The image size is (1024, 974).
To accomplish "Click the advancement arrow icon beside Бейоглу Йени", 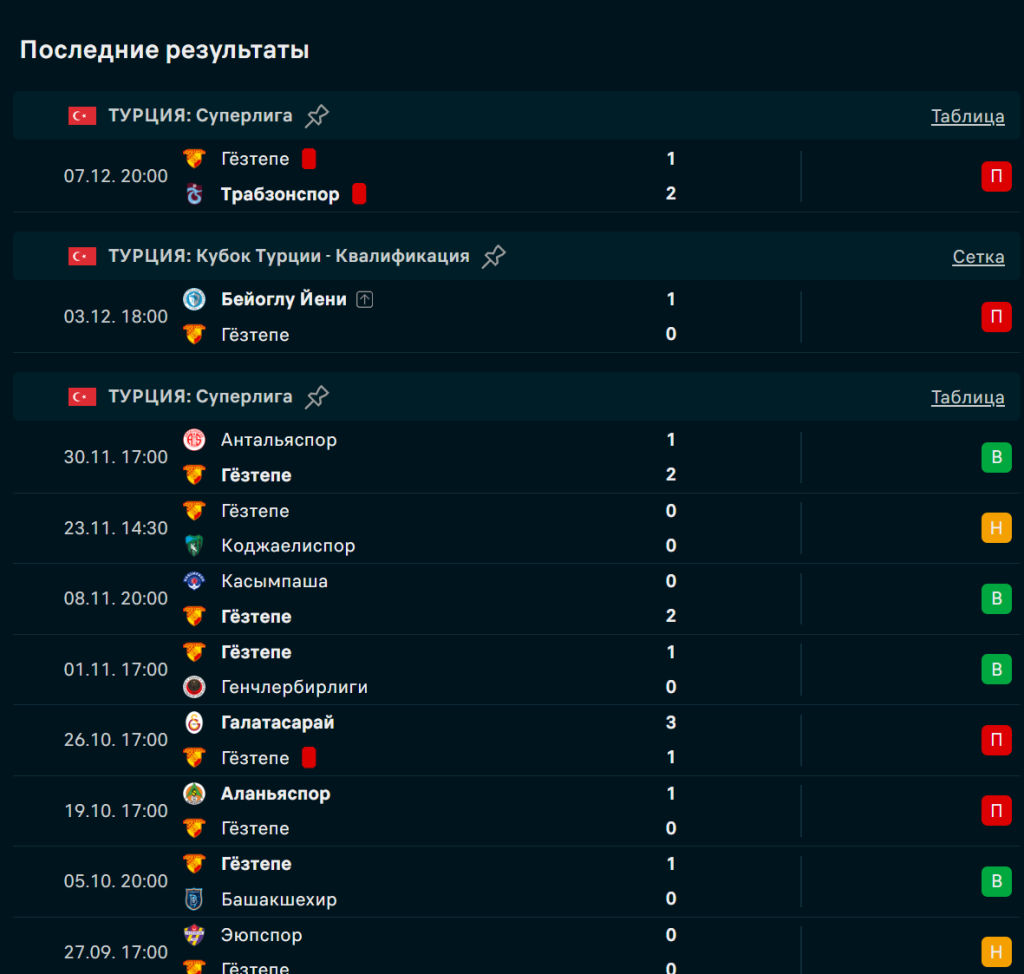I will (365, 299).
